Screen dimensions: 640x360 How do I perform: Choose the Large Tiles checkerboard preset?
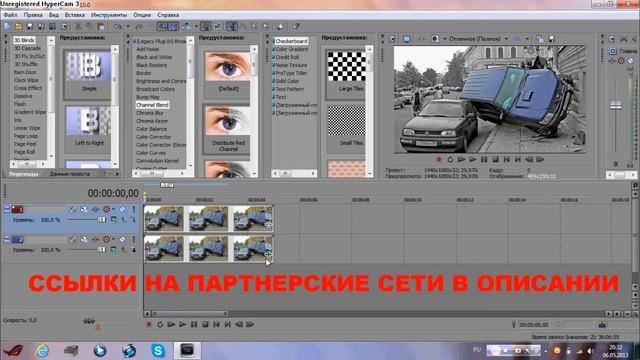347,66
